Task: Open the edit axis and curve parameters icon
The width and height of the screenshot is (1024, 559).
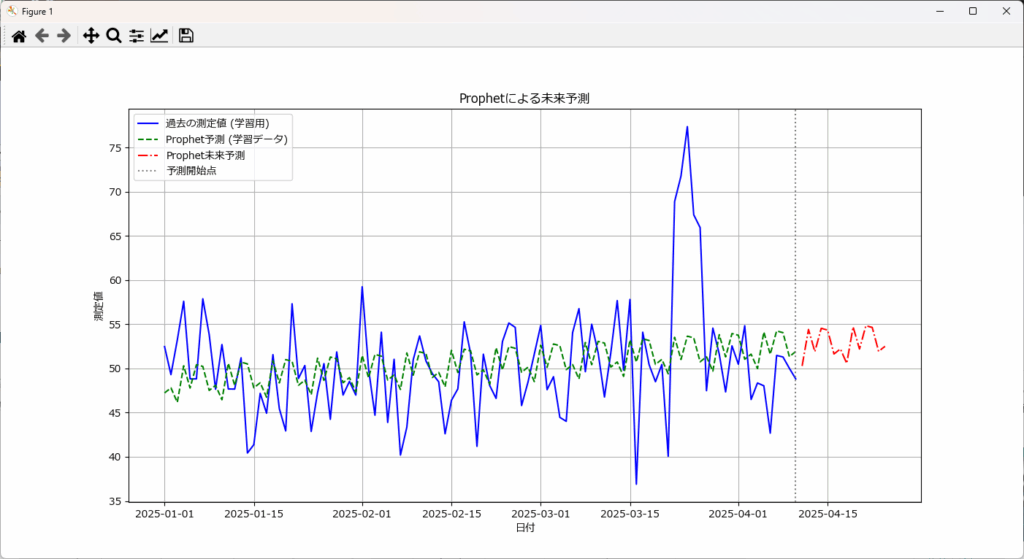Action: 160,36
